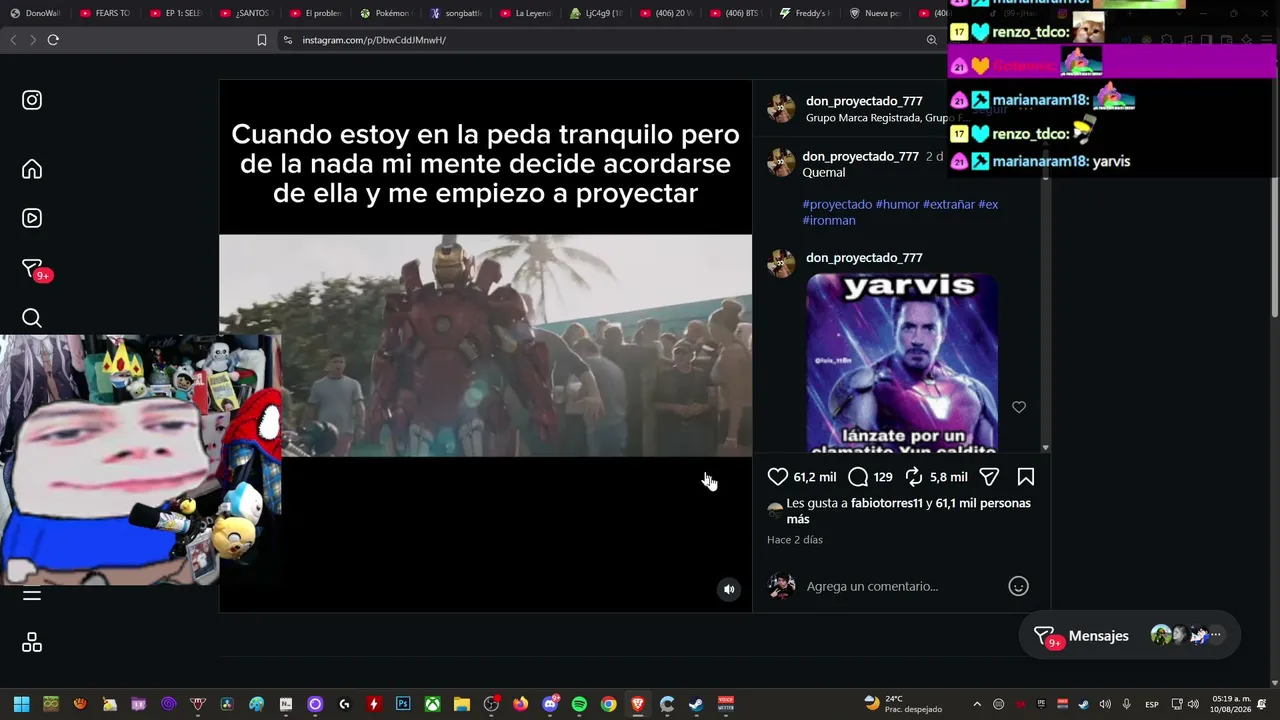Switch to the songbattle browser tab
Image resolution: width=1280 pixels, height=720 pixels.
point(455,13)
